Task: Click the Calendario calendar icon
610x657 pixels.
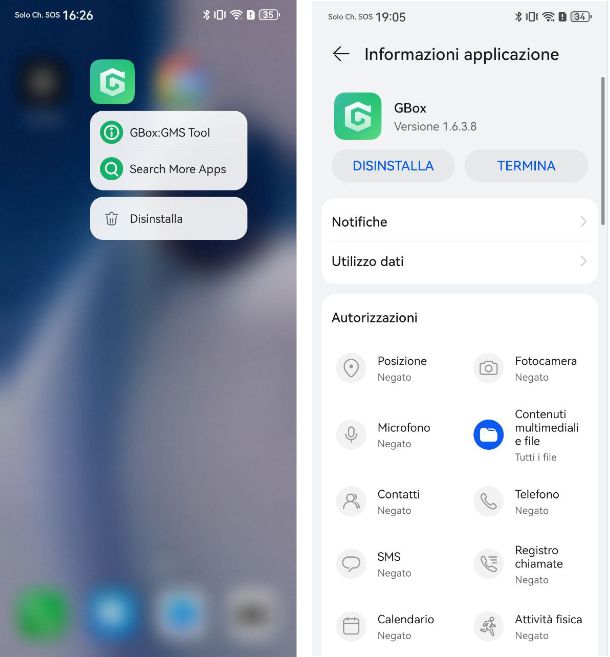Action: (351, 626)
